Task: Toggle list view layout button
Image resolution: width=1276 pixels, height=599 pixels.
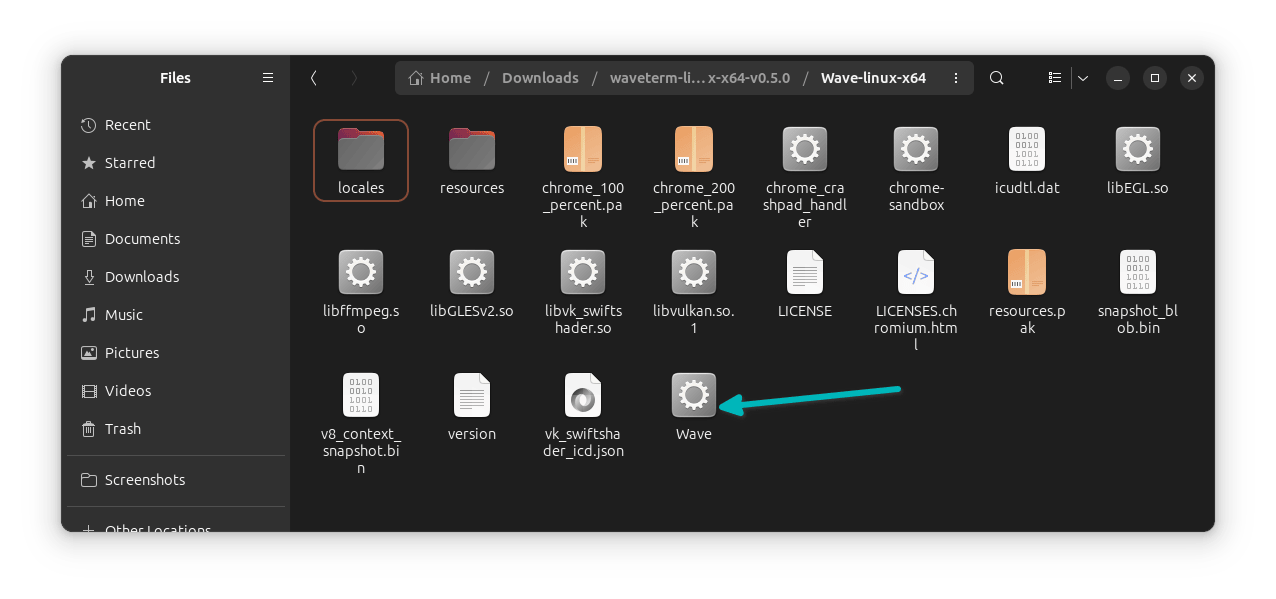Action: 1054,78
